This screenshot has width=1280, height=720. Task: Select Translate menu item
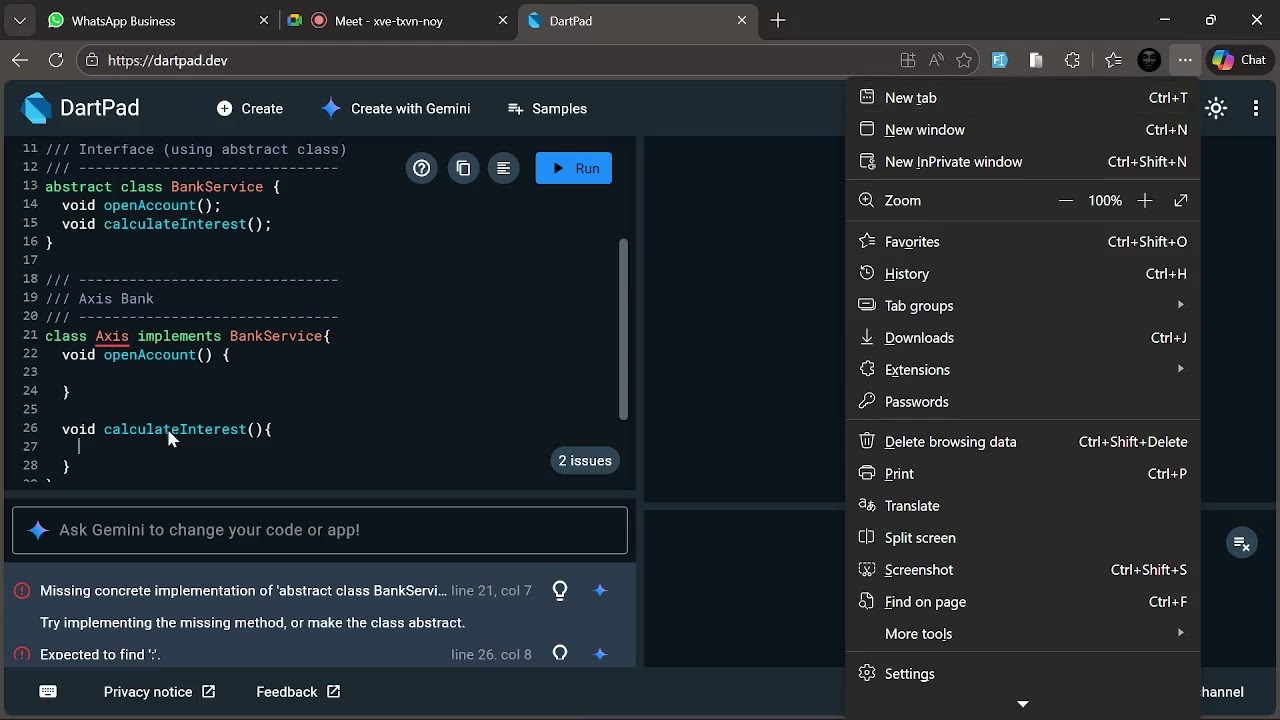click(x=1023, y=506)
